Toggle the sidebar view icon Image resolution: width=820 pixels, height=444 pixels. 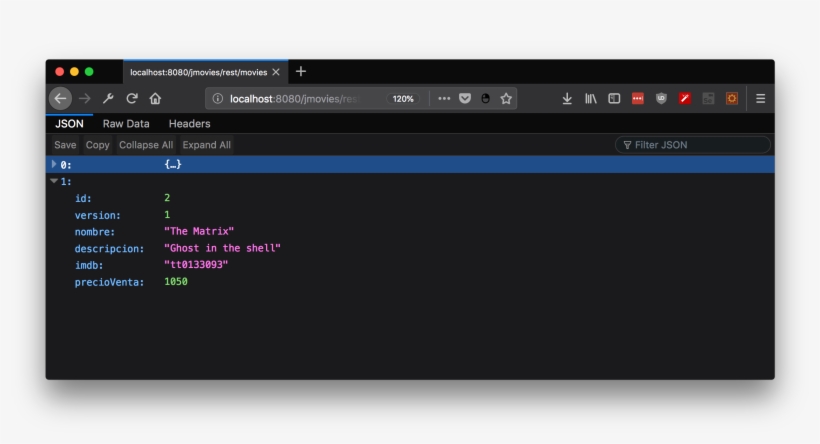pos(614,98)
